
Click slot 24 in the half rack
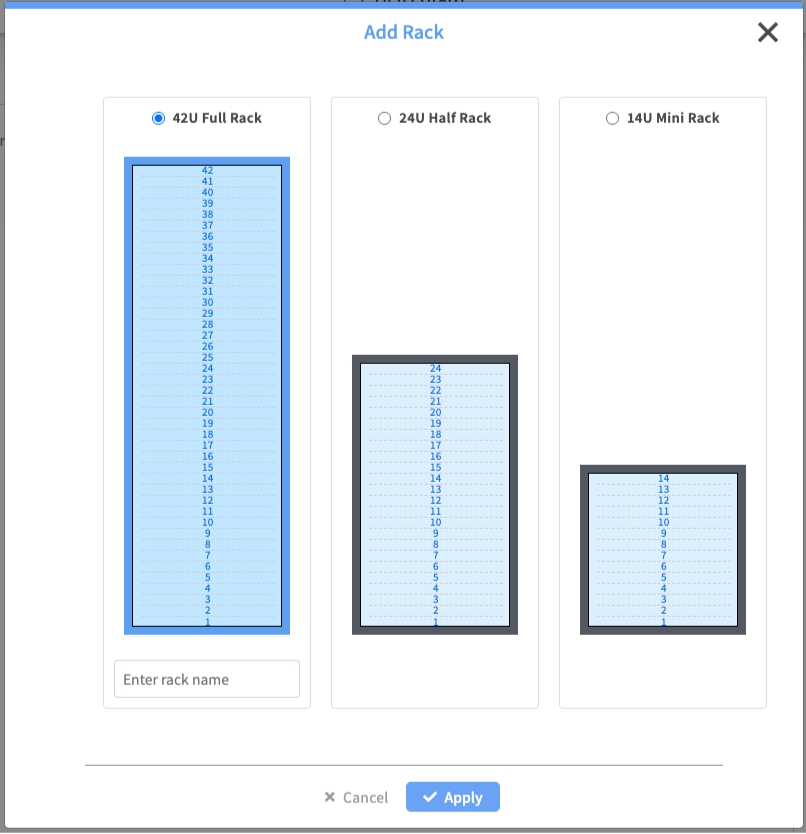click(435, 369)
